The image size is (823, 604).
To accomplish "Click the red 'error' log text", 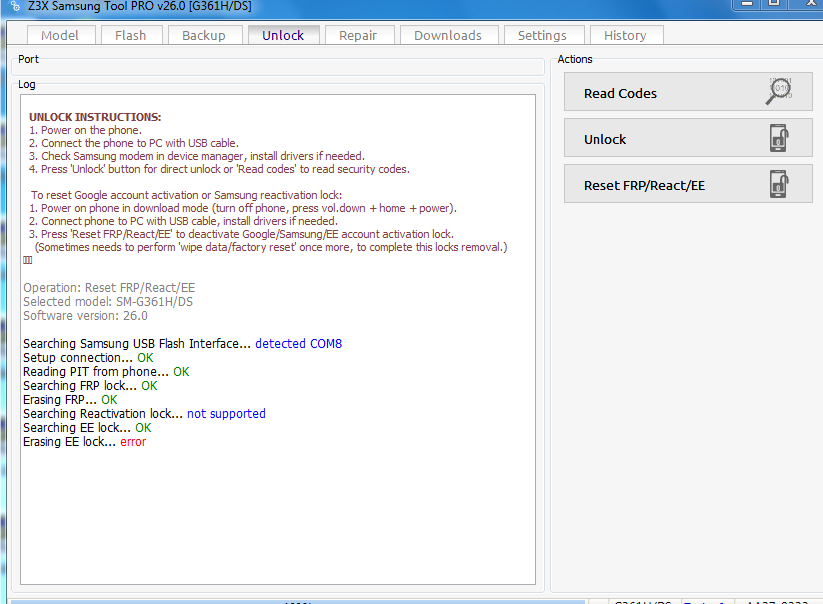I will [133, 442].
